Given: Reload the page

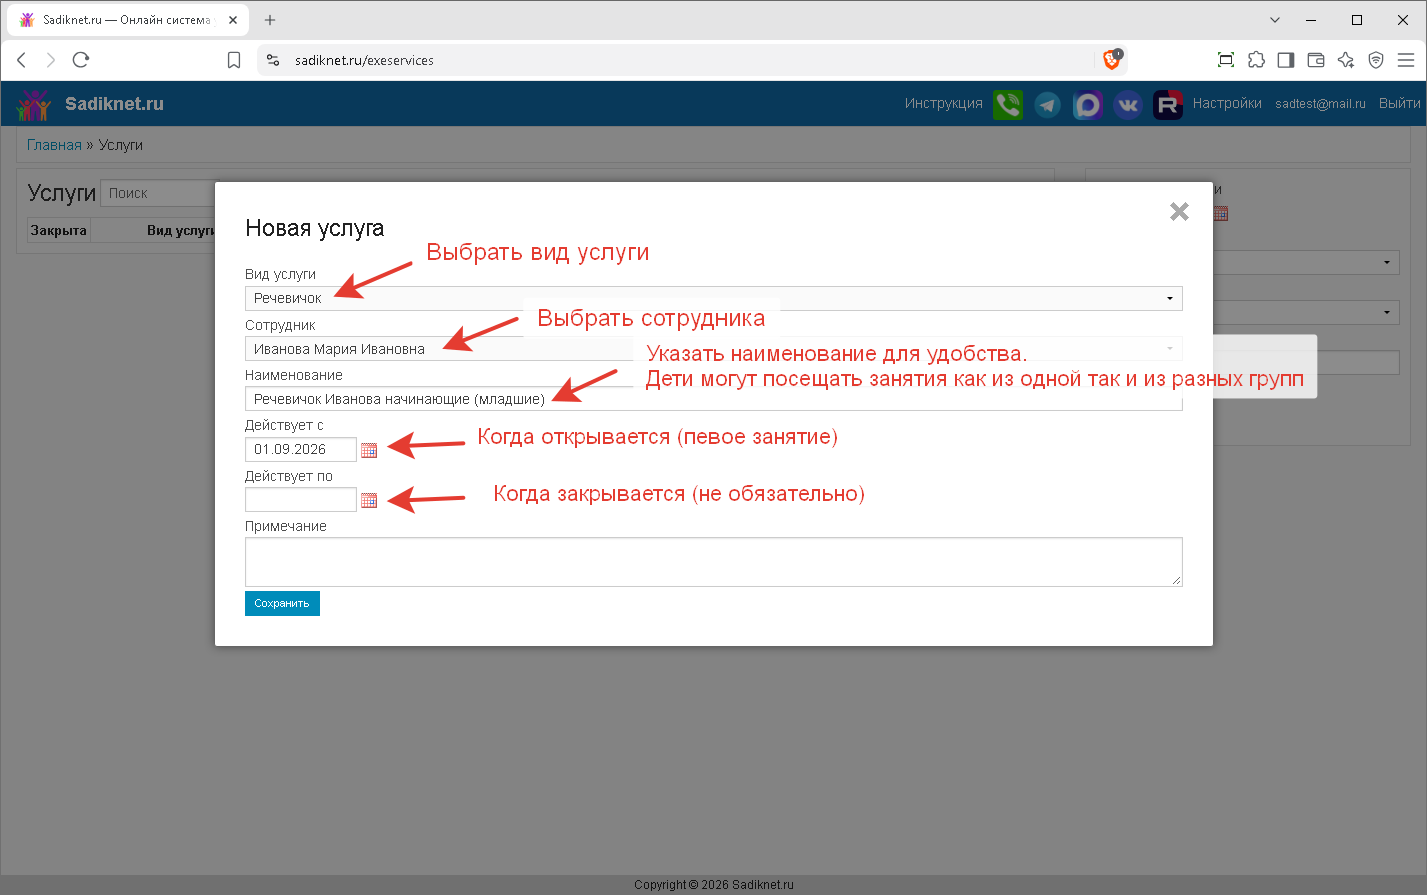Looking at the screenshot, I should point(81,60).
